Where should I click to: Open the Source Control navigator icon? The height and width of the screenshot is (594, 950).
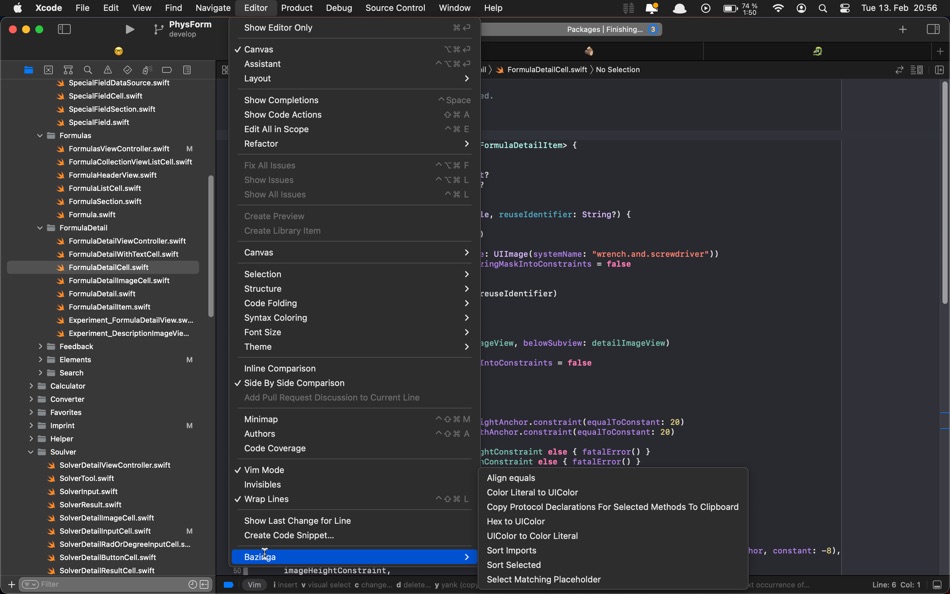48,70
